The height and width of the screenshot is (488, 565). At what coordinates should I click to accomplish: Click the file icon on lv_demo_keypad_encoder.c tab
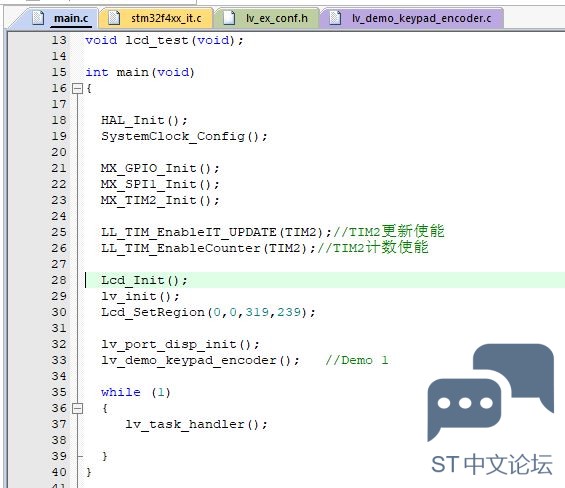[335, 18]
